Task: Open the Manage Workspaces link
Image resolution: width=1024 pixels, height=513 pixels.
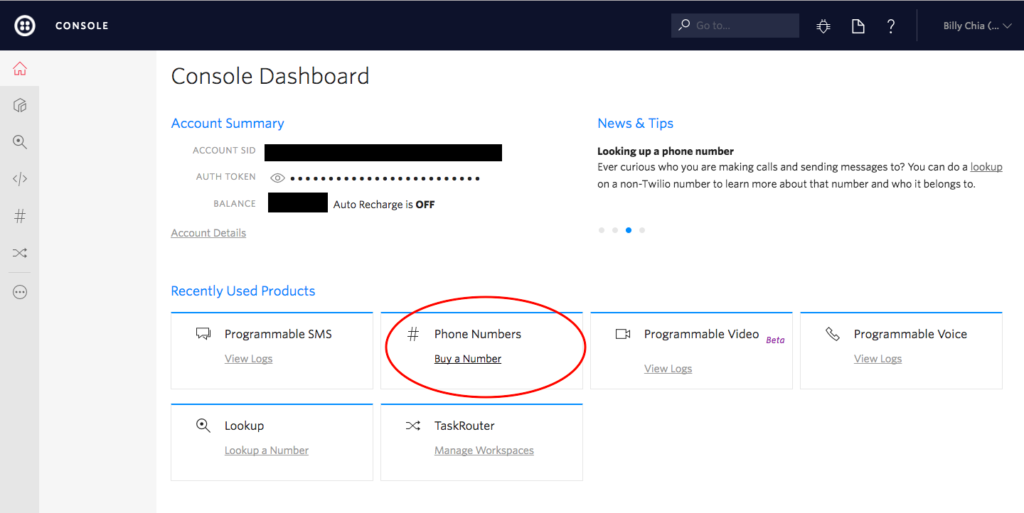Action: click(x=484, y=450)
